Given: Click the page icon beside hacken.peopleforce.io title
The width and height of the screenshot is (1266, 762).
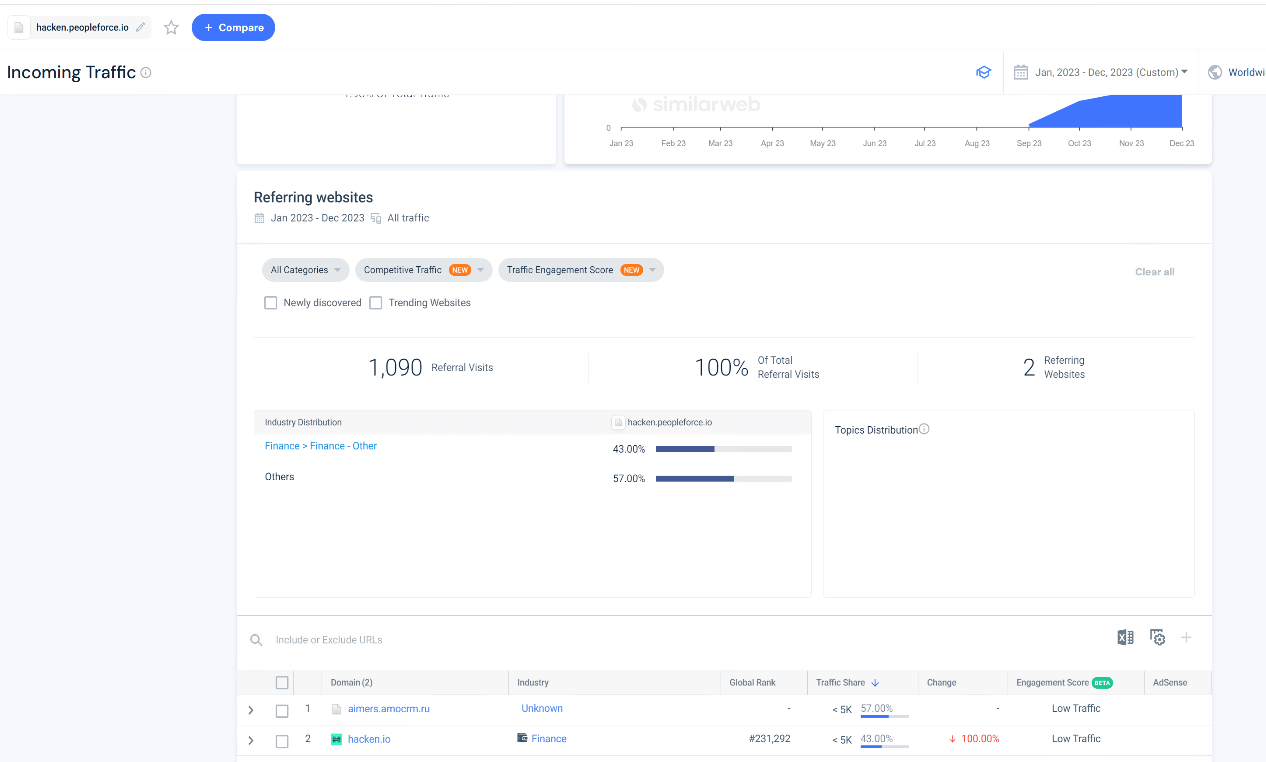Looking at the screenshot, I should (x=19, y=27).
